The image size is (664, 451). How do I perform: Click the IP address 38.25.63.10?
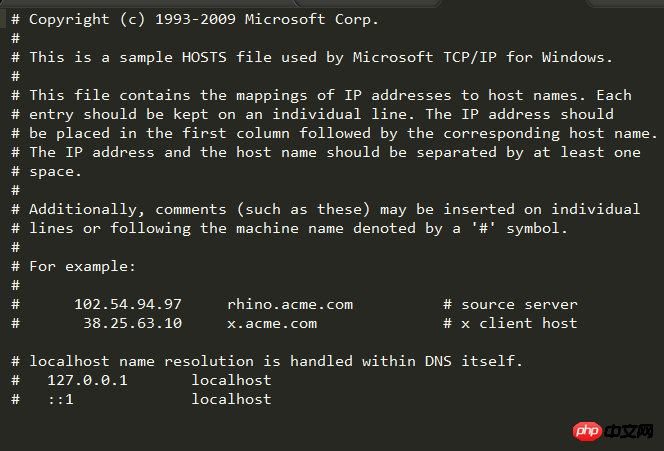132,324
